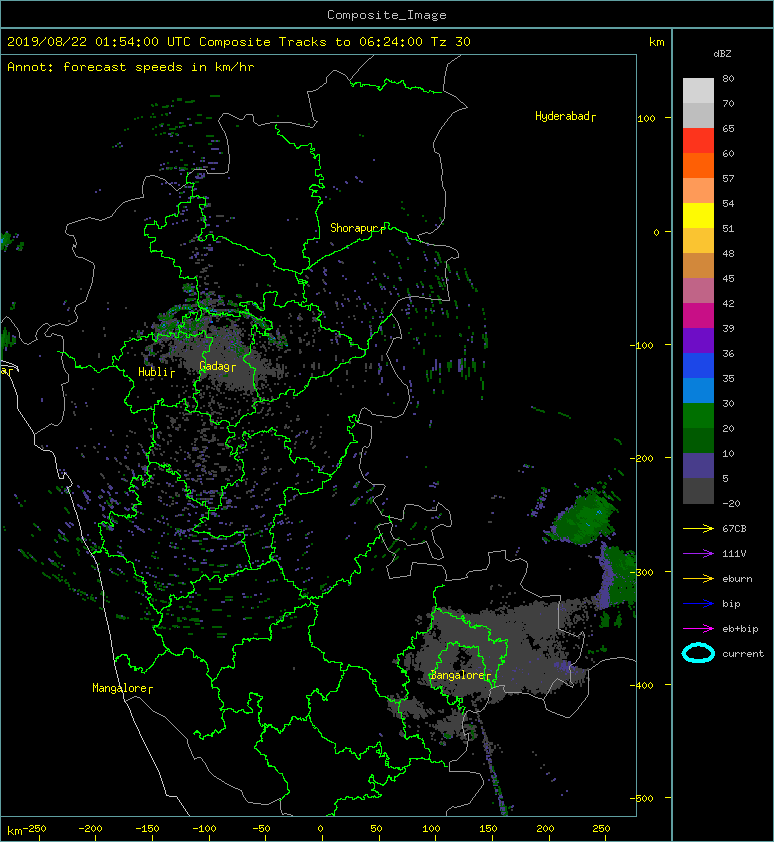
Task: Click the Shorapur city label
Action: [x=357, y=228]
